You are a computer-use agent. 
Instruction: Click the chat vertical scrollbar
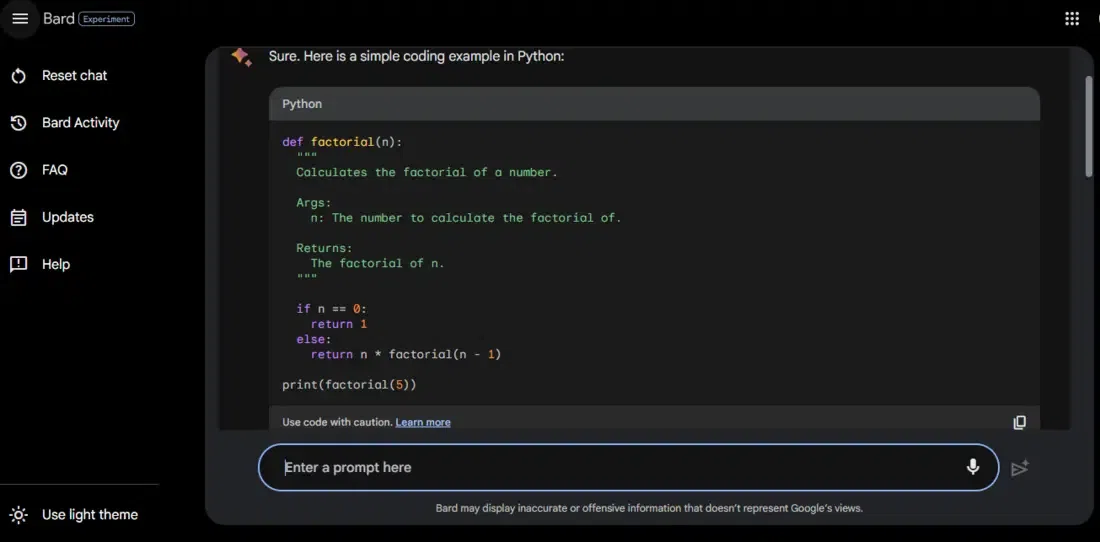(x=1089, y=125)
